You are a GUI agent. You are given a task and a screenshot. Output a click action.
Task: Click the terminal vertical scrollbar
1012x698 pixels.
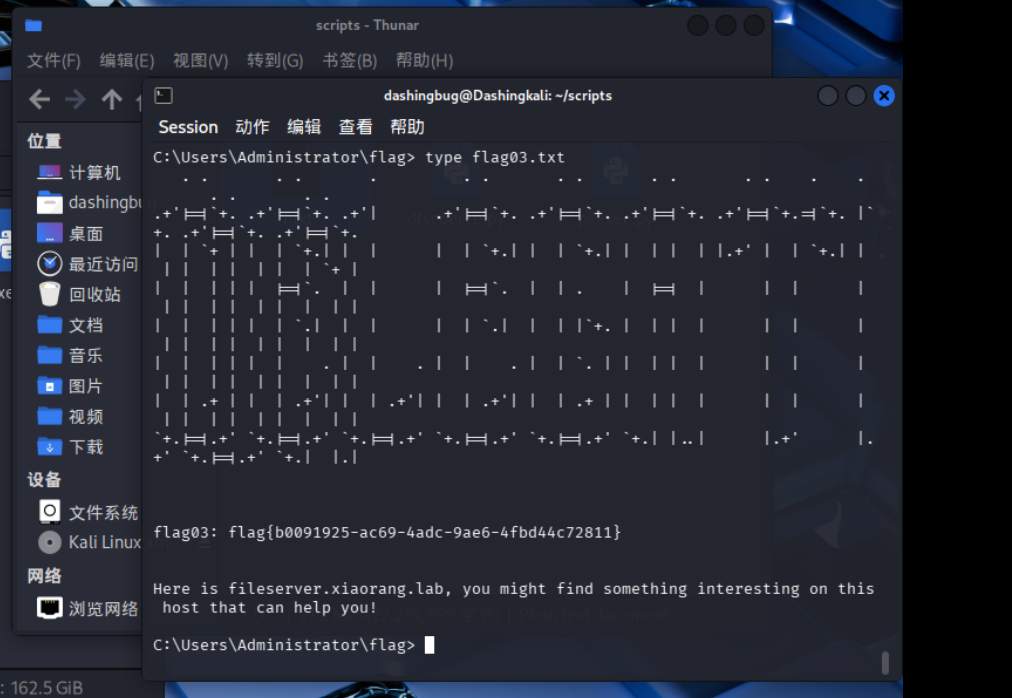885,662
